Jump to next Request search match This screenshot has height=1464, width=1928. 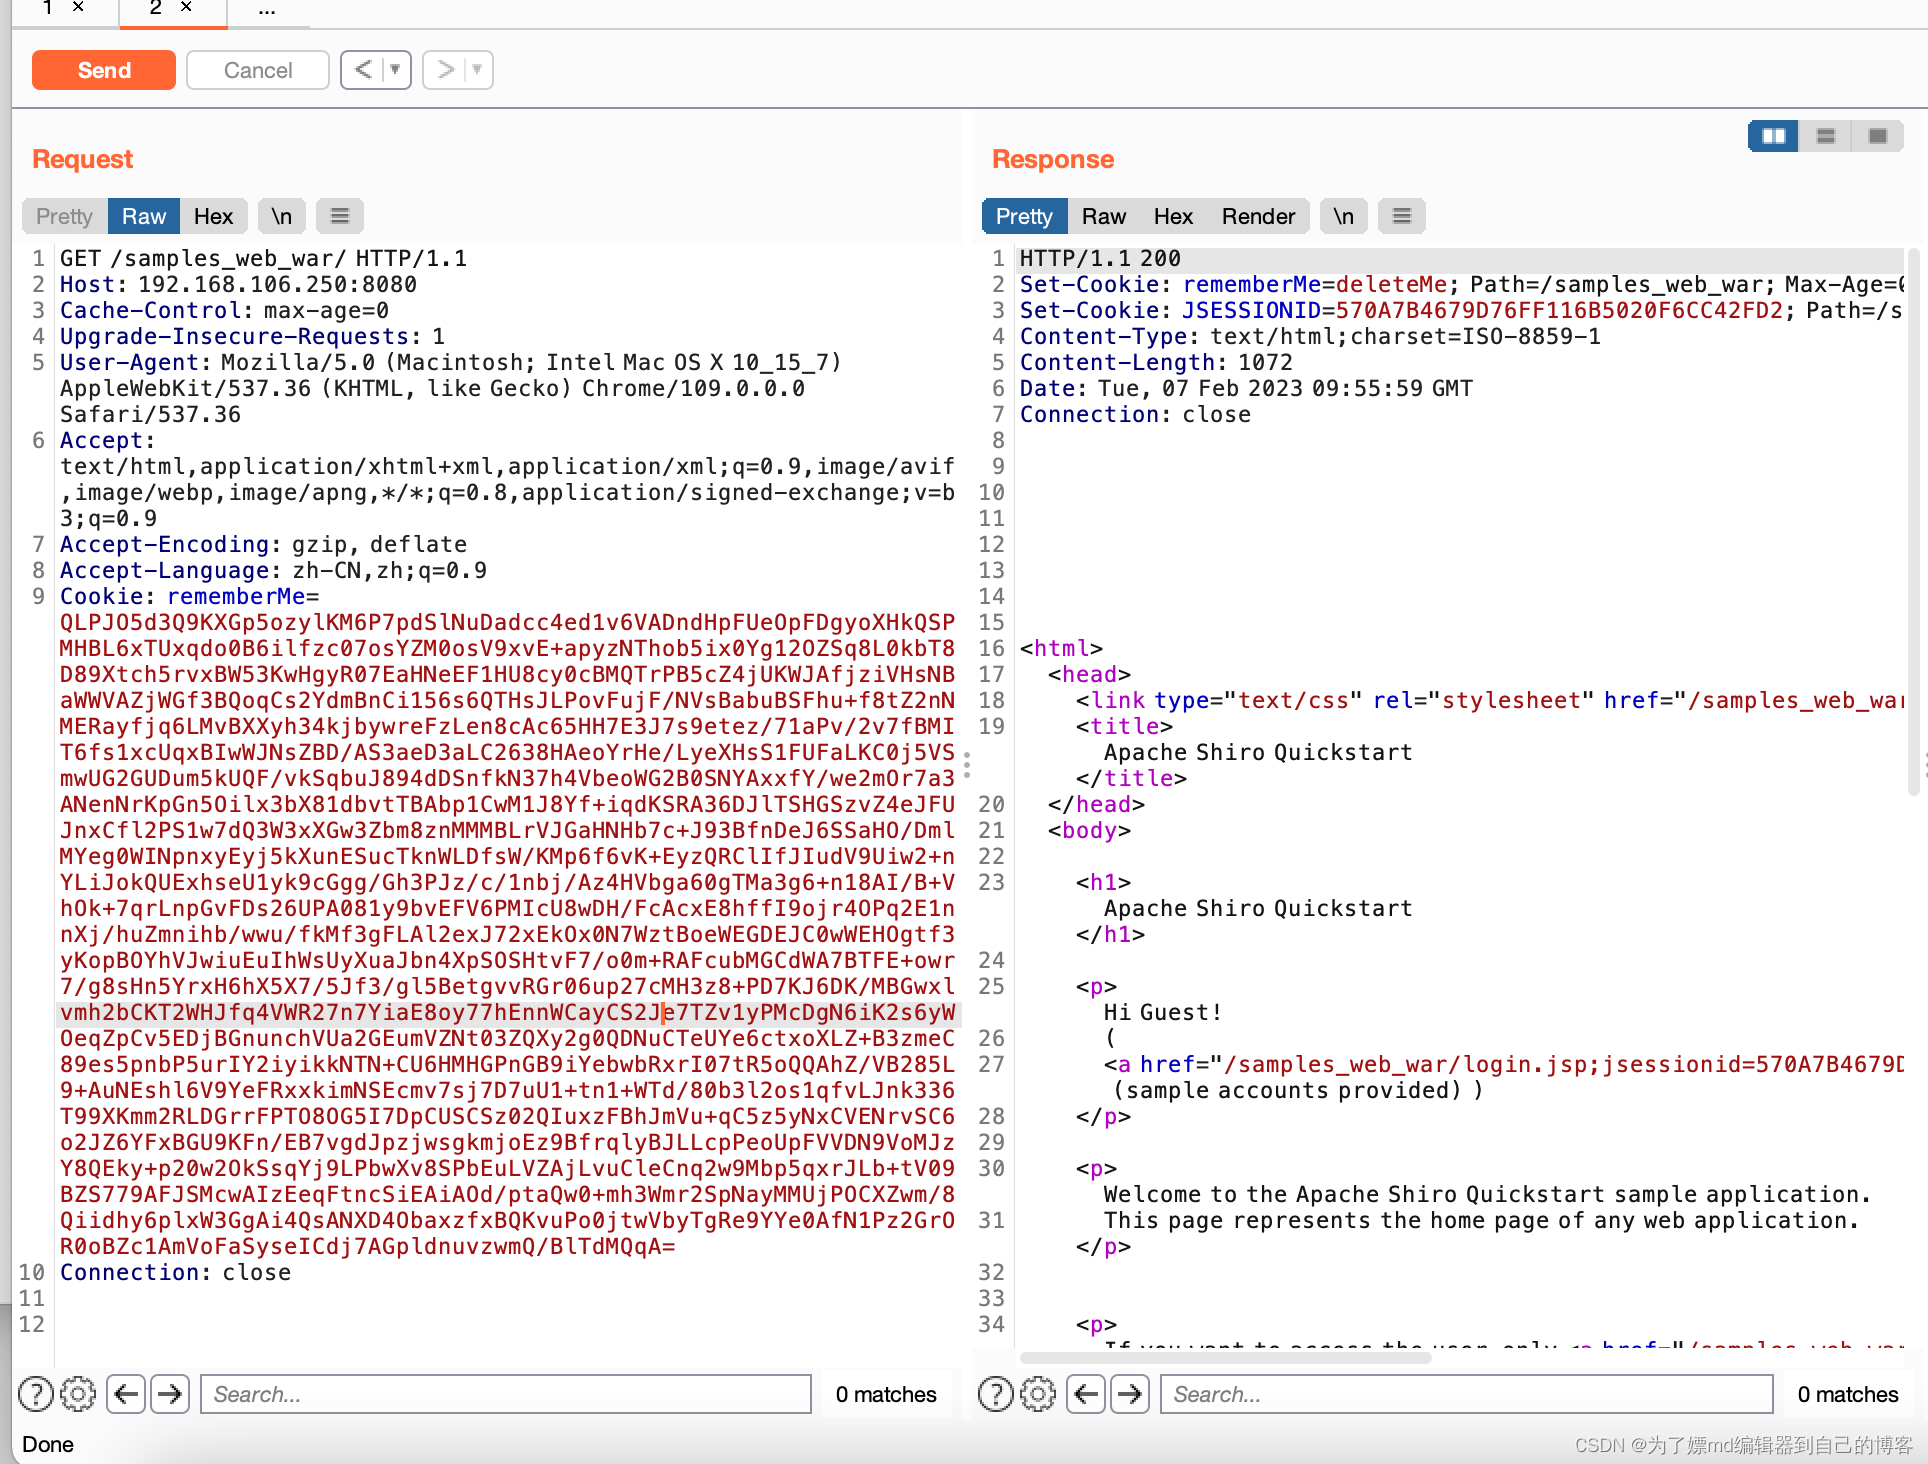[x=170, y=1394]
